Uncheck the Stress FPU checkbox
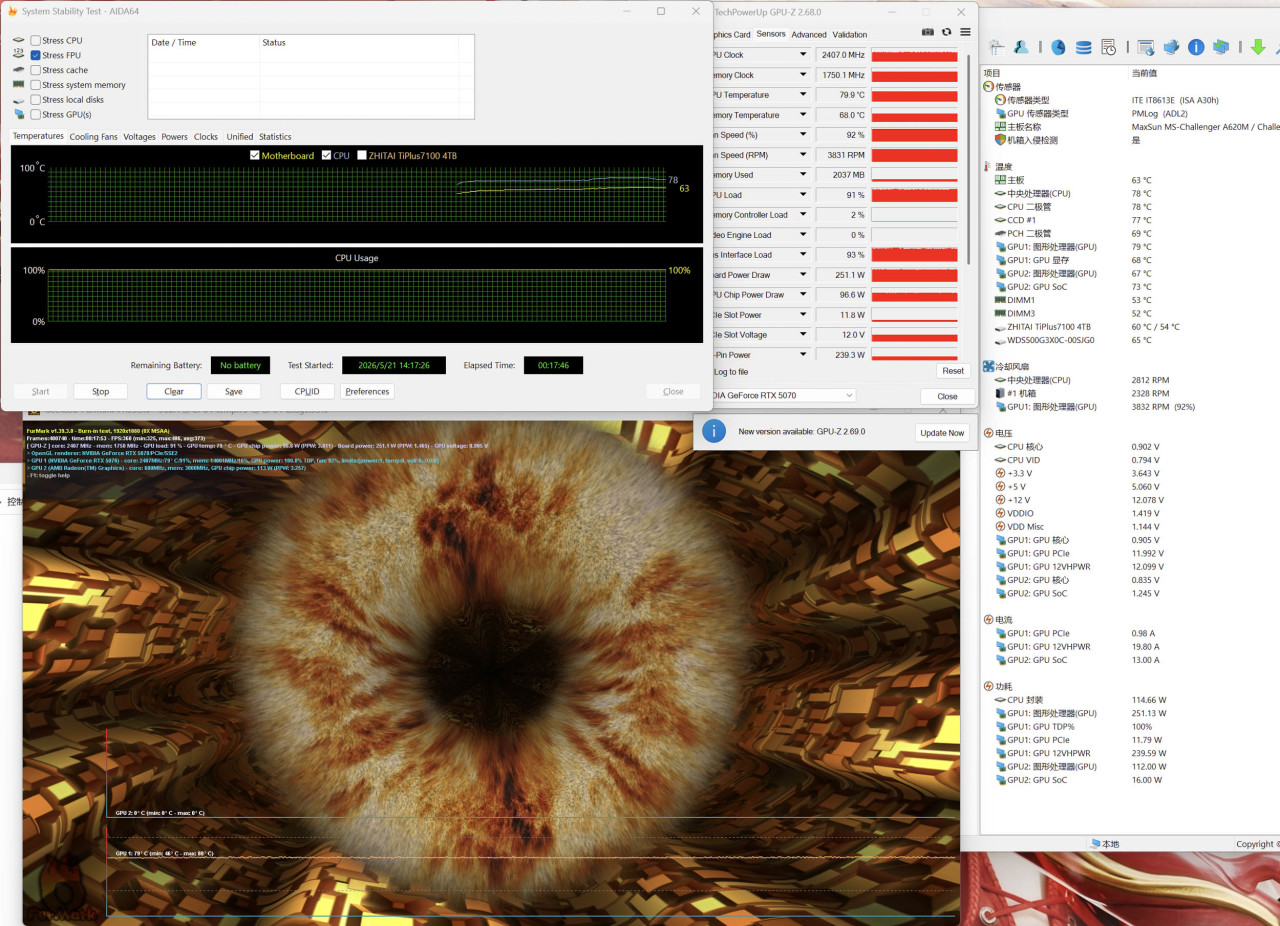 [x=36, y=55]
